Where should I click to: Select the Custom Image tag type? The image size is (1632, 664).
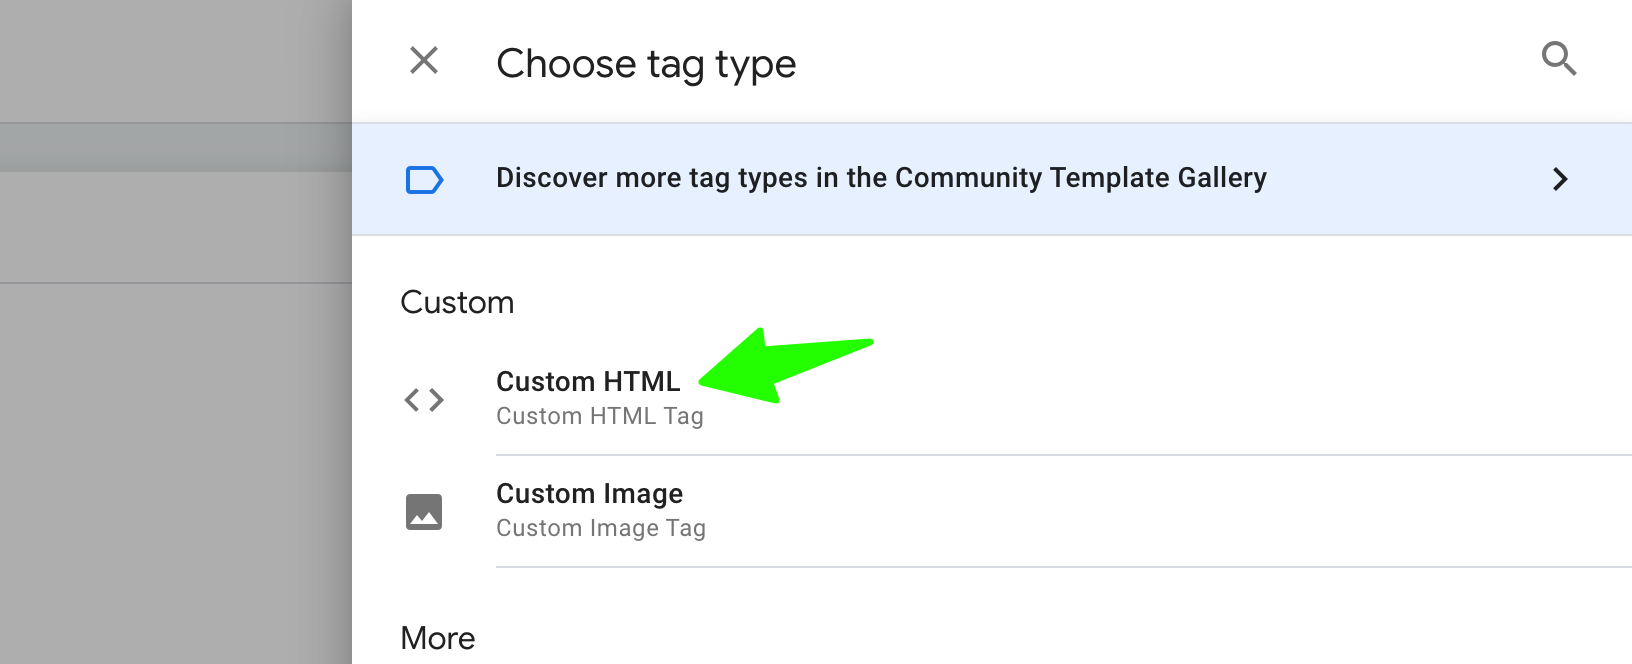(x=589, y=494)
